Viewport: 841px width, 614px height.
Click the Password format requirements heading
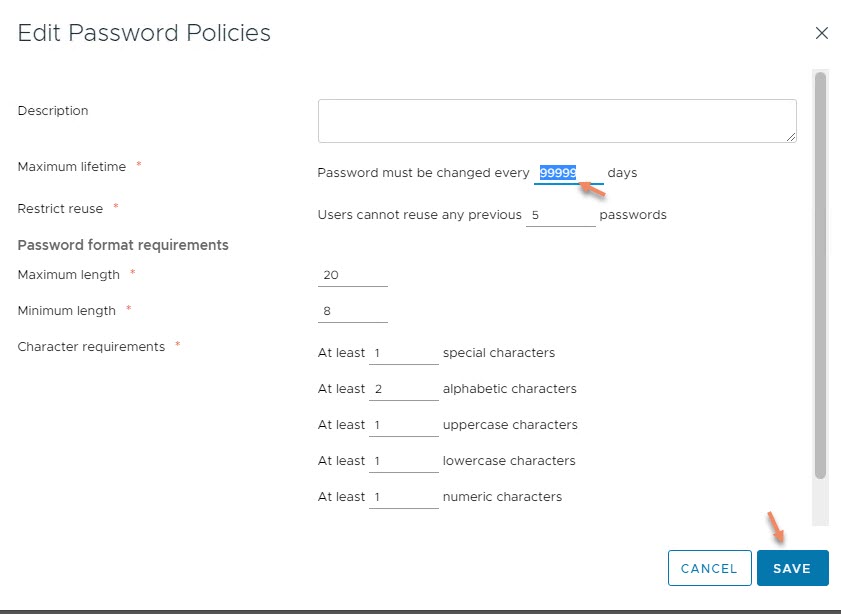(x=123, y=245)
